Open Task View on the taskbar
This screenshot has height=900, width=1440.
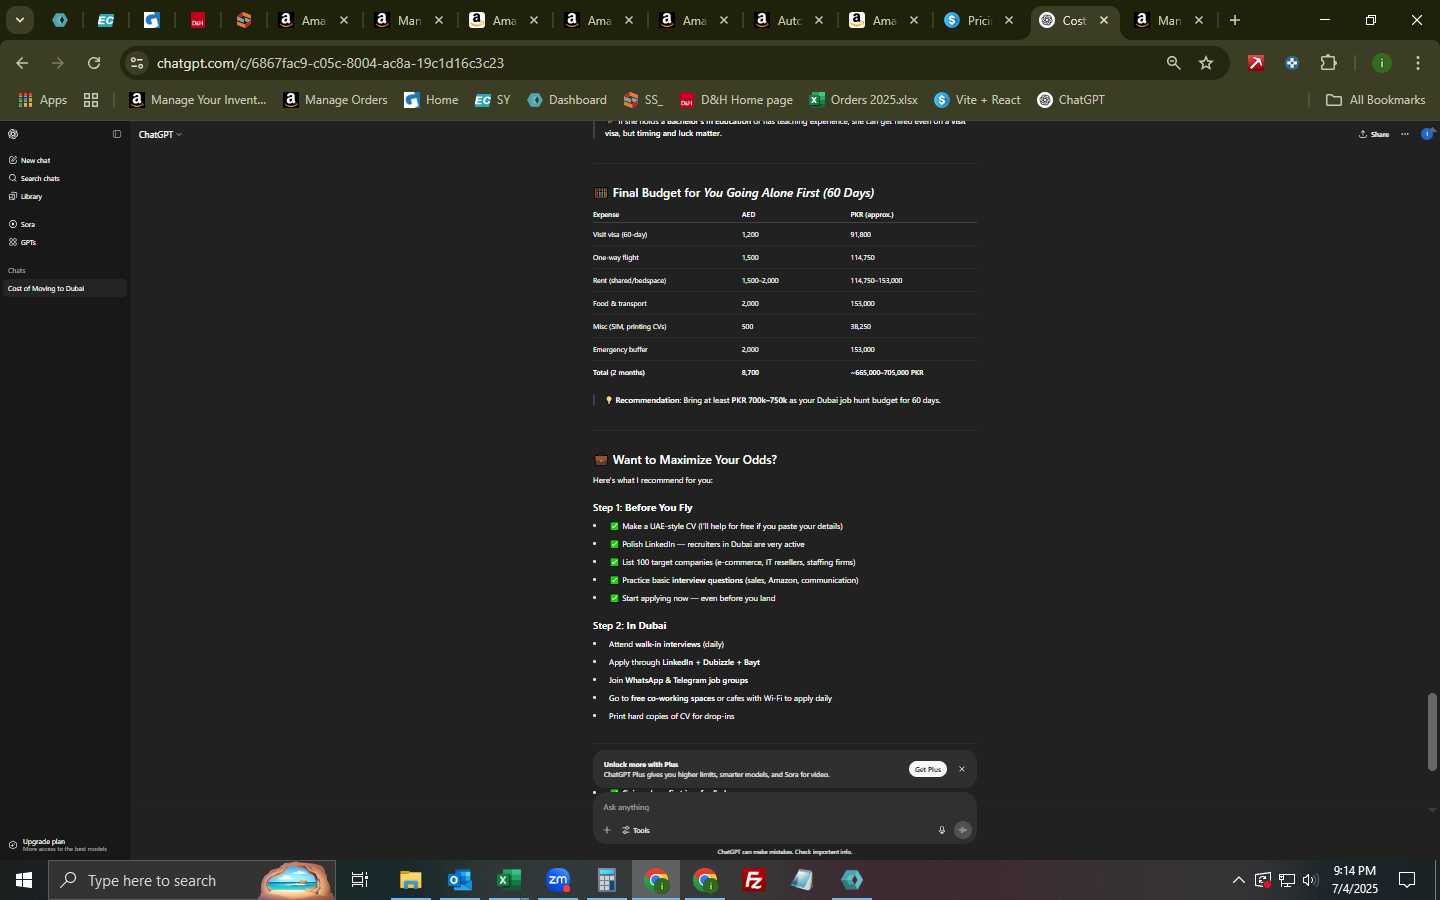coord(360,880)
